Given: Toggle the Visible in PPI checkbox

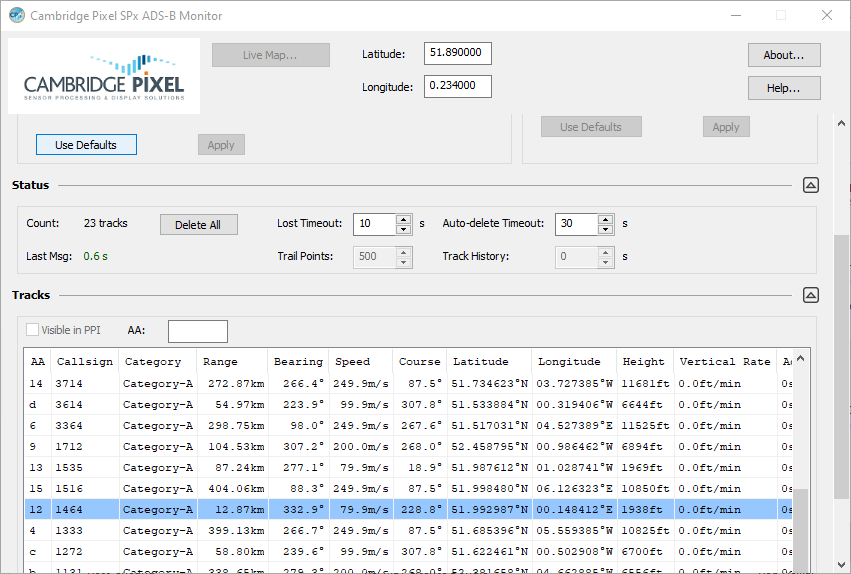Looking at the screenshot, I should pos(33,330).
